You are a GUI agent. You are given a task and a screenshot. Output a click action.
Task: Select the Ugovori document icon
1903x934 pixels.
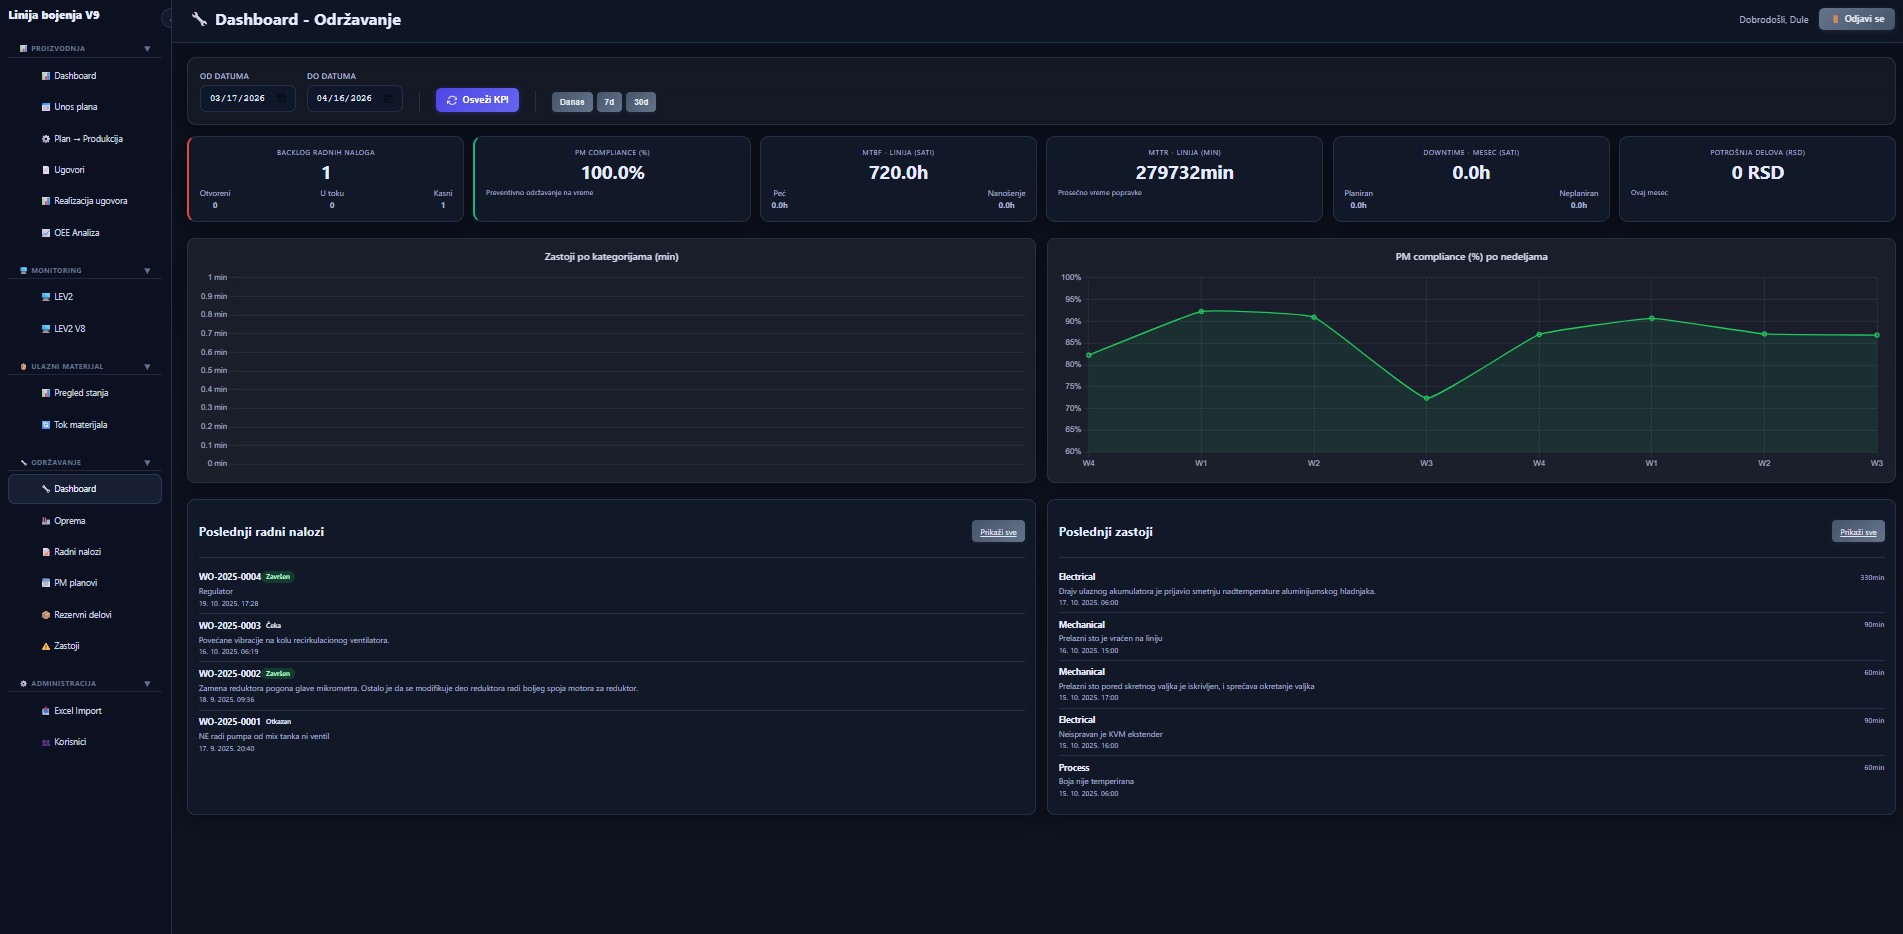[45, 170]
